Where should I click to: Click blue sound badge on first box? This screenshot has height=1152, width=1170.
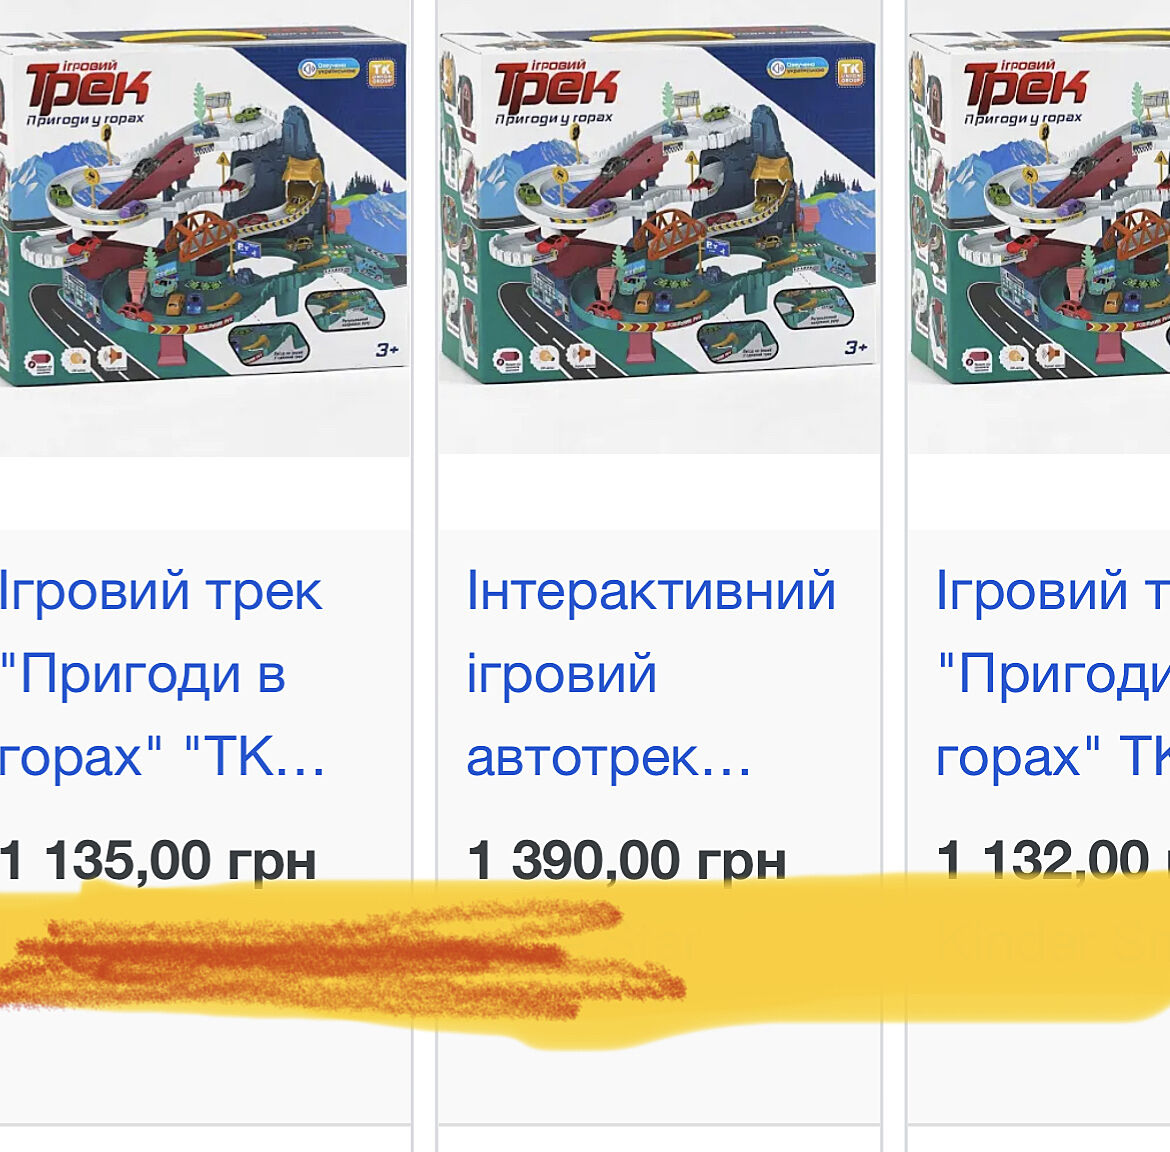click(328, 69)
